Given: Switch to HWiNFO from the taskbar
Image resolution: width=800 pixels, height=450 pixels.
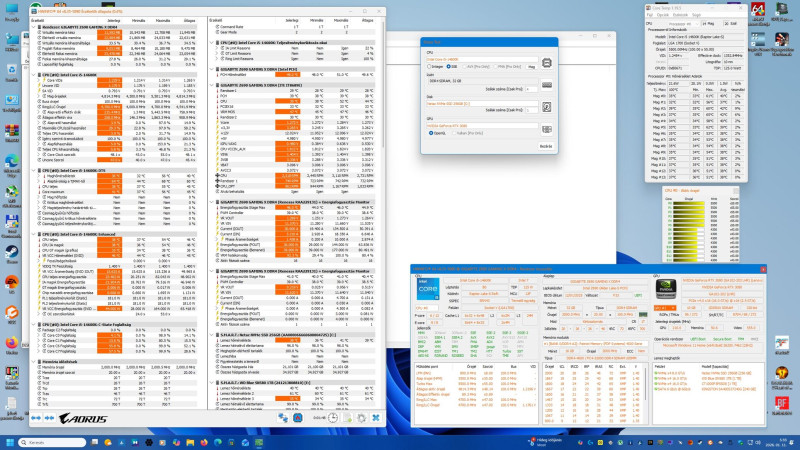Looking at the screenshot, I should (x=259, y=442).
